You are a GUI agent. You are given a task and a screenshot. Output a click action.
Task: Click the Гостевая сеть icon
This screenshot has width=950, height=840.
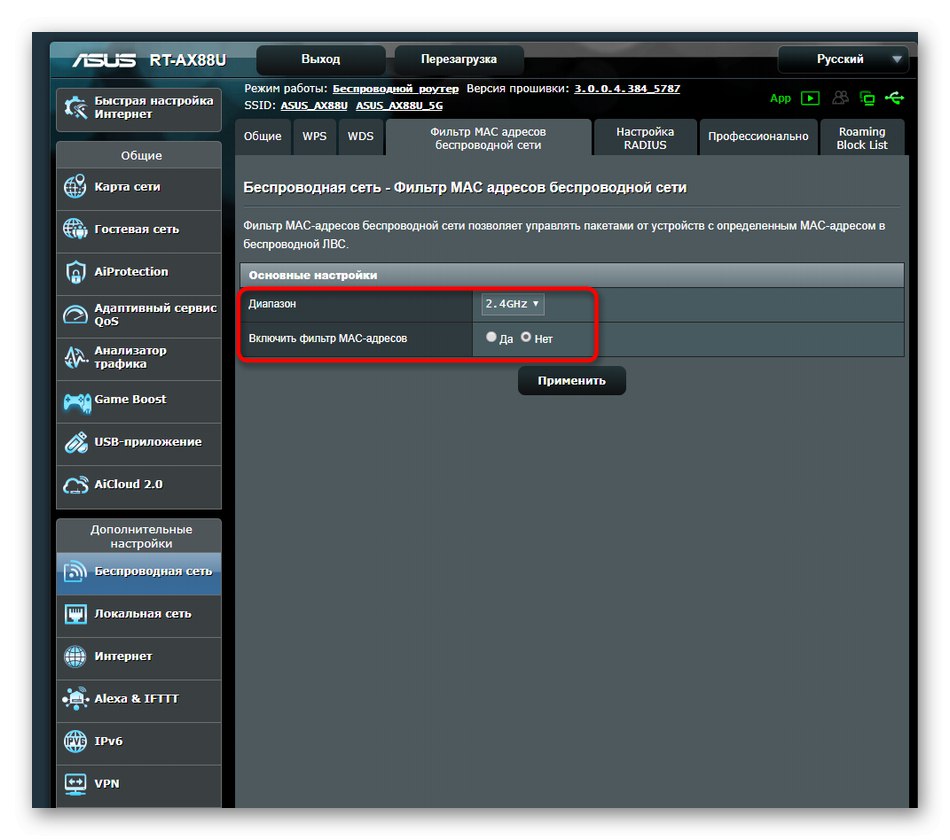tap(75, 229)
